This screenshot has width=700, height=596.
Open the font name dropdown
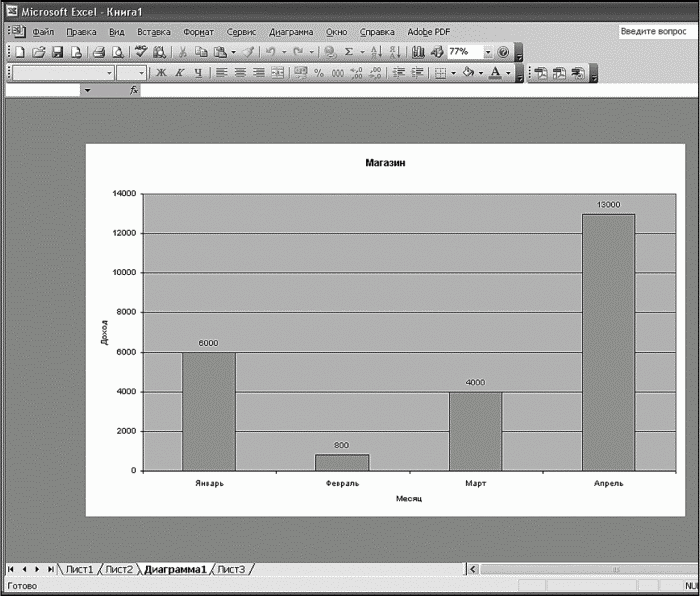pyautogui.click(x=109, y=73)
